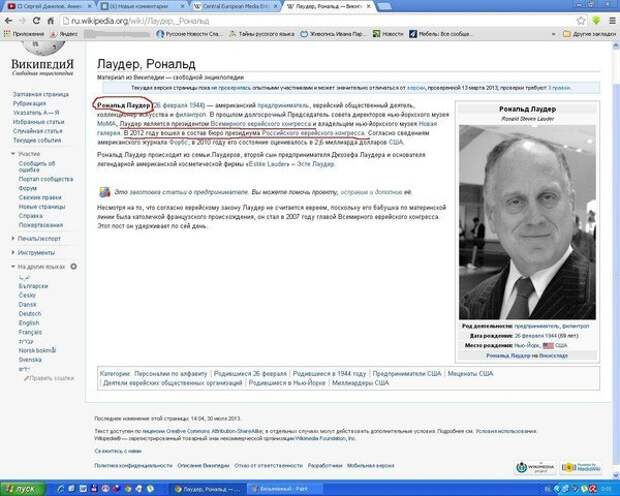This screenshot has height=496, width=620.
Task: Open the Российского еврейского конгресса link
Action: (313, 133)
